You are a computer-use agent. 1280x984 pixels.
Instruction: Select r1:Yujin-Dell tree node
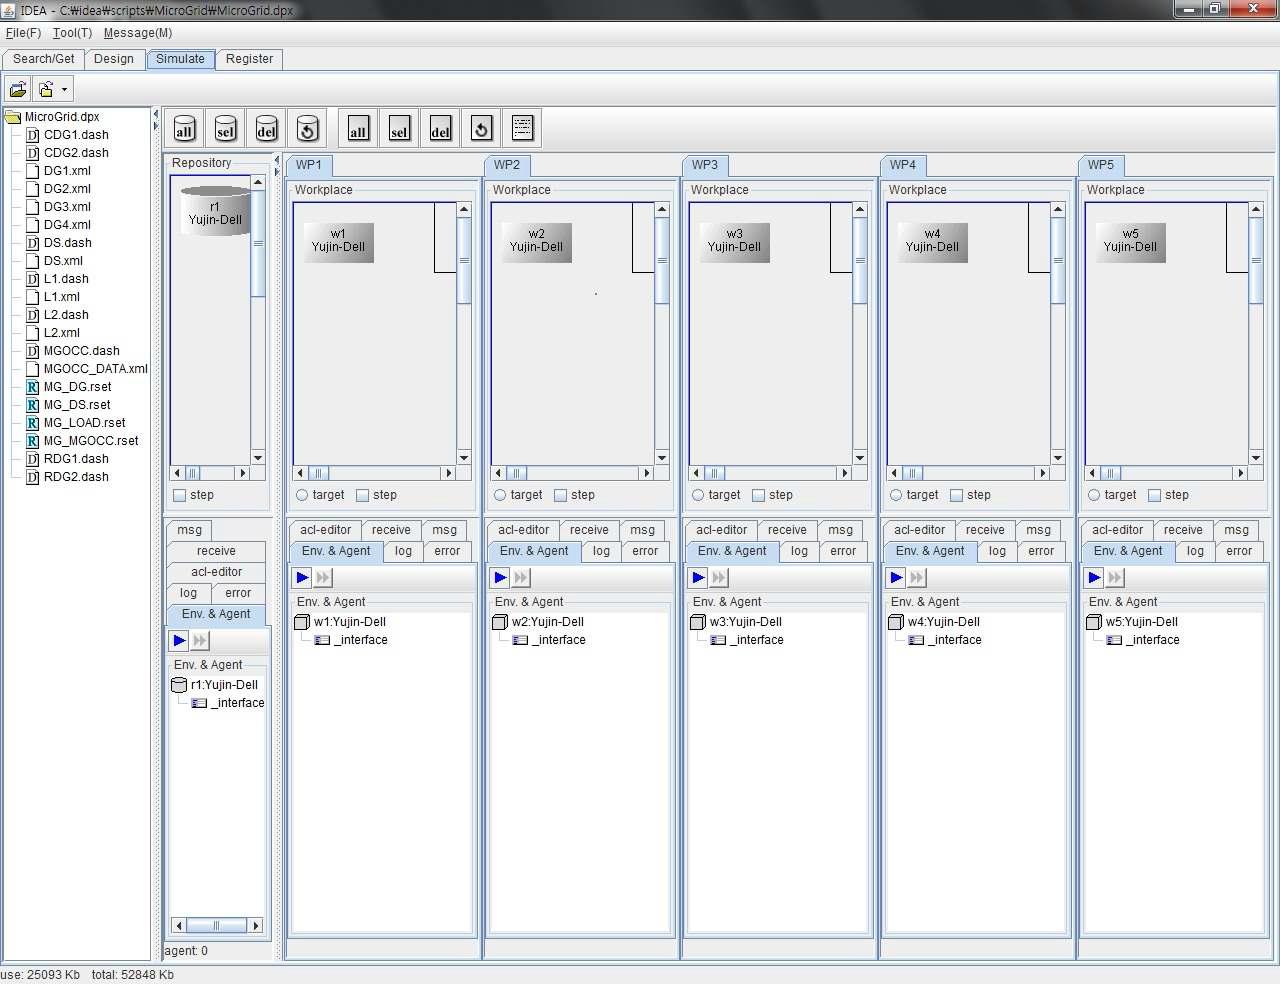pyautogui.click(x=224, y=685)
